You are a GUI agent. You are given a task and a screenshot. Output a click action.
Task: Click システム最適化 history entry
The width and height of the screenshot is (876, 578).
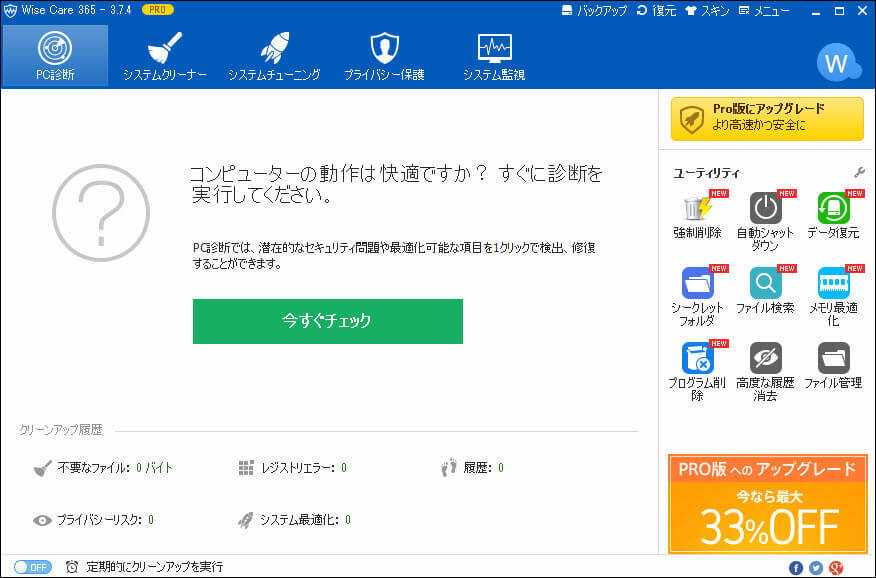294,520
